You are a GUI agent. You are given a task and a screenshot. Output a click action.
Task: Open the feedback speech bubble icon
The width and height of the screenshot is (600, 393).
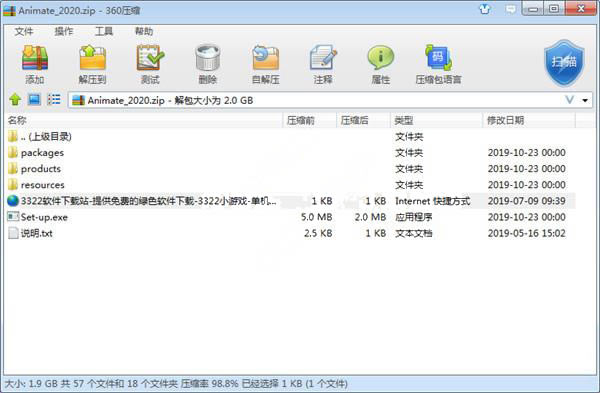click(x=510, y=9)
